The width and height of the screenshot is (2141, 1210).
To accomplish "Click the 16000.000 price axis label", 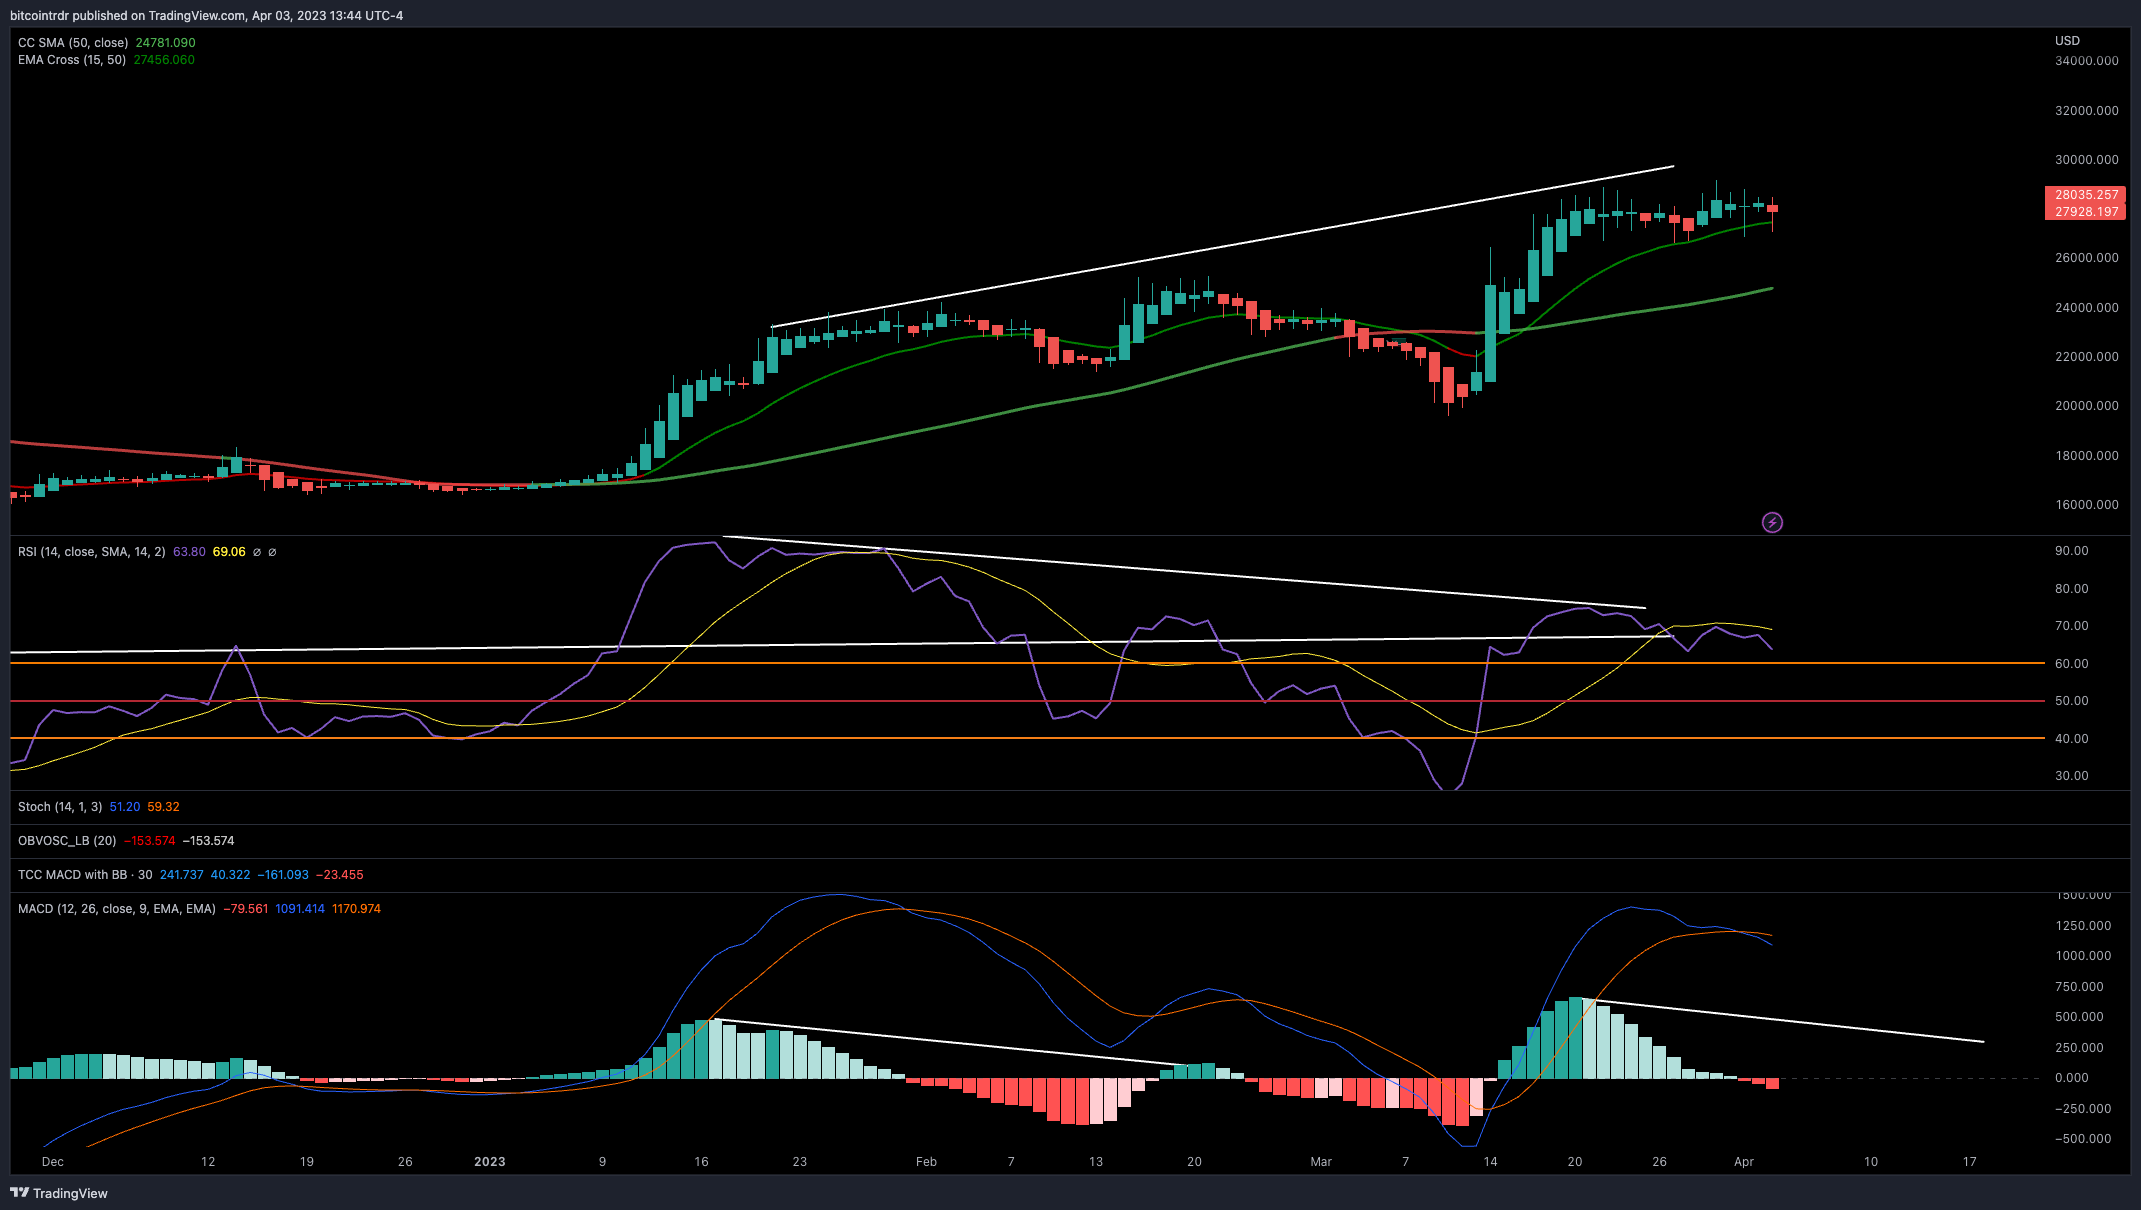I will coord(2087,505).
